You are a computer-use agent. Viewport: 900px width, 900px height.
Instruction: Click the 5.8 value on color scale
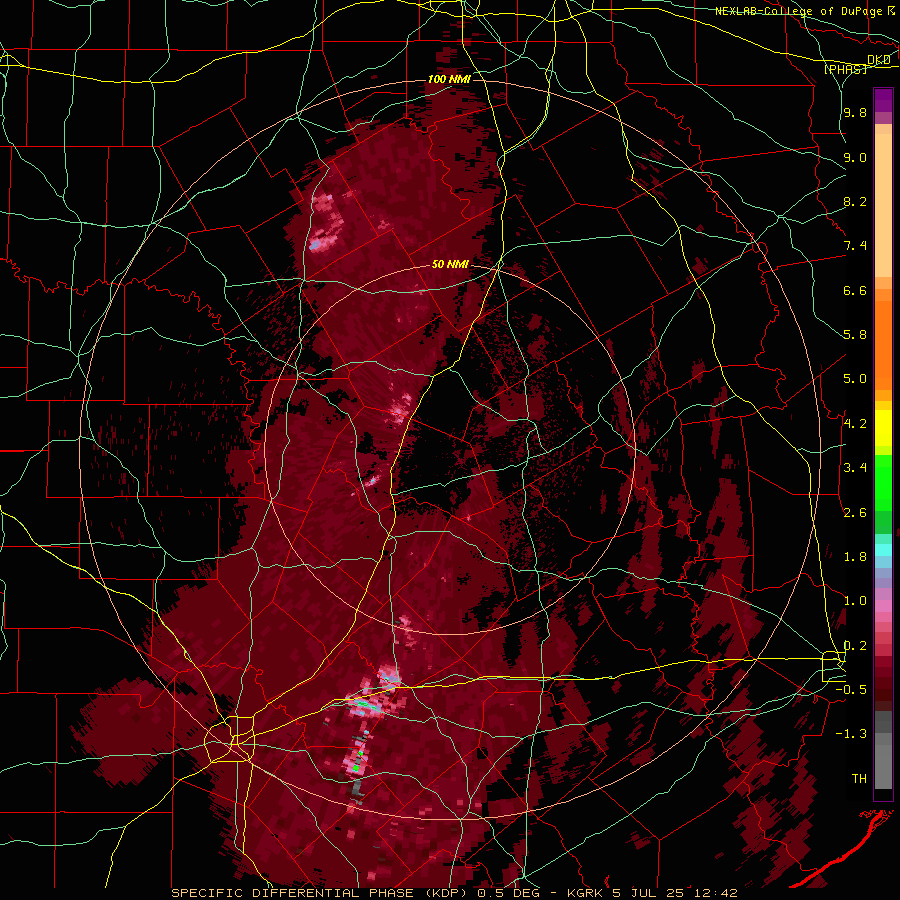(x=855, y=335)
